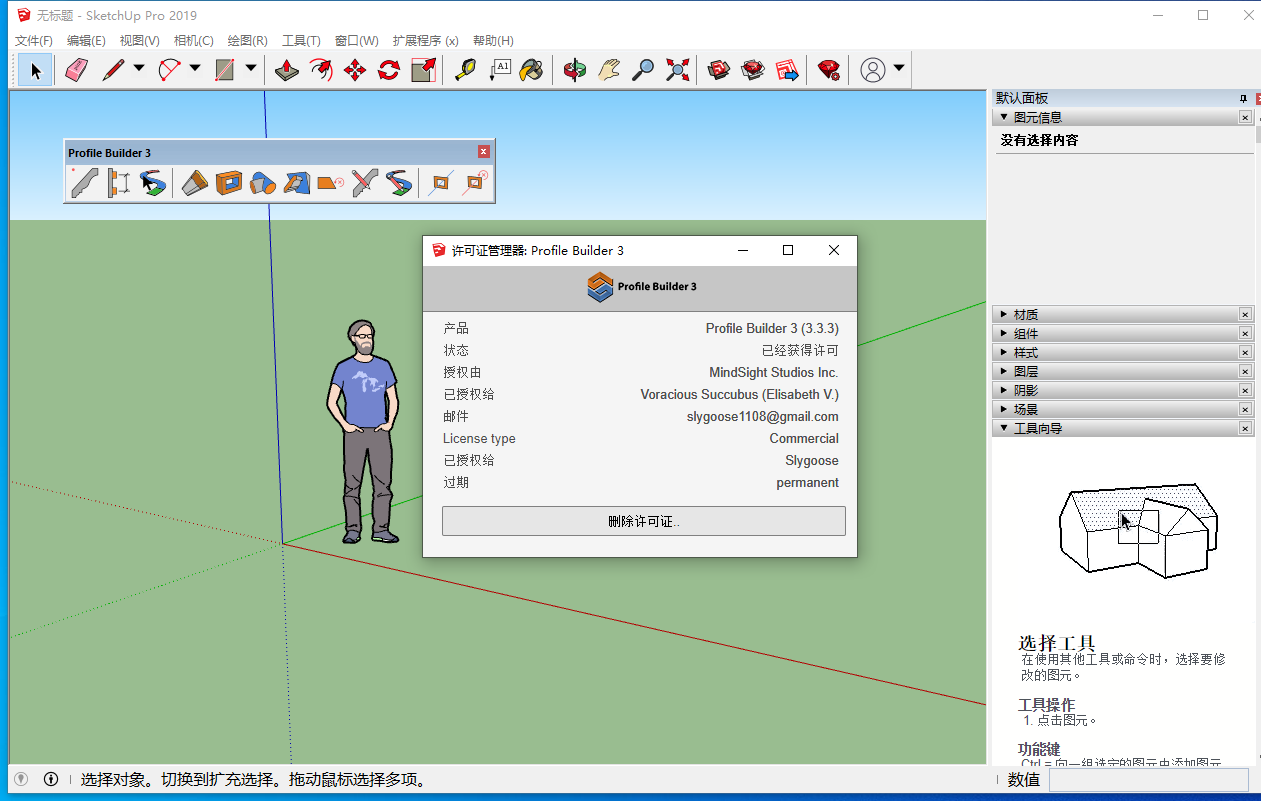Click the 删除许可证.. button

pos(644,521)
